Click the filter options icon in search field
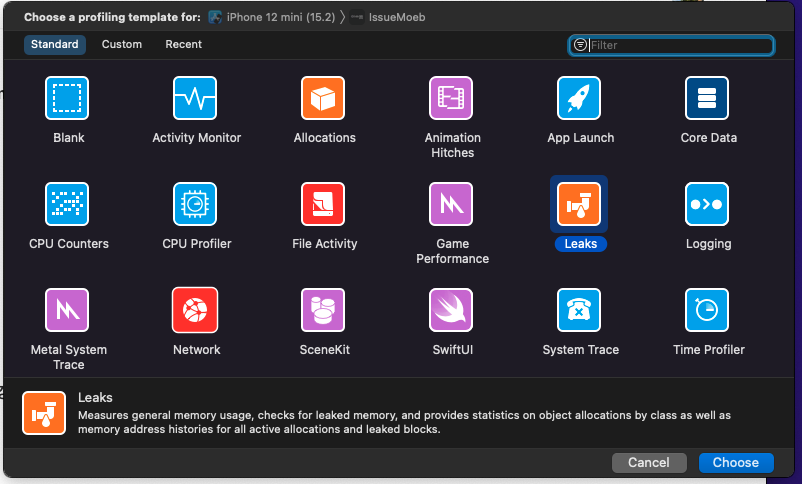 tap(580, 45)
